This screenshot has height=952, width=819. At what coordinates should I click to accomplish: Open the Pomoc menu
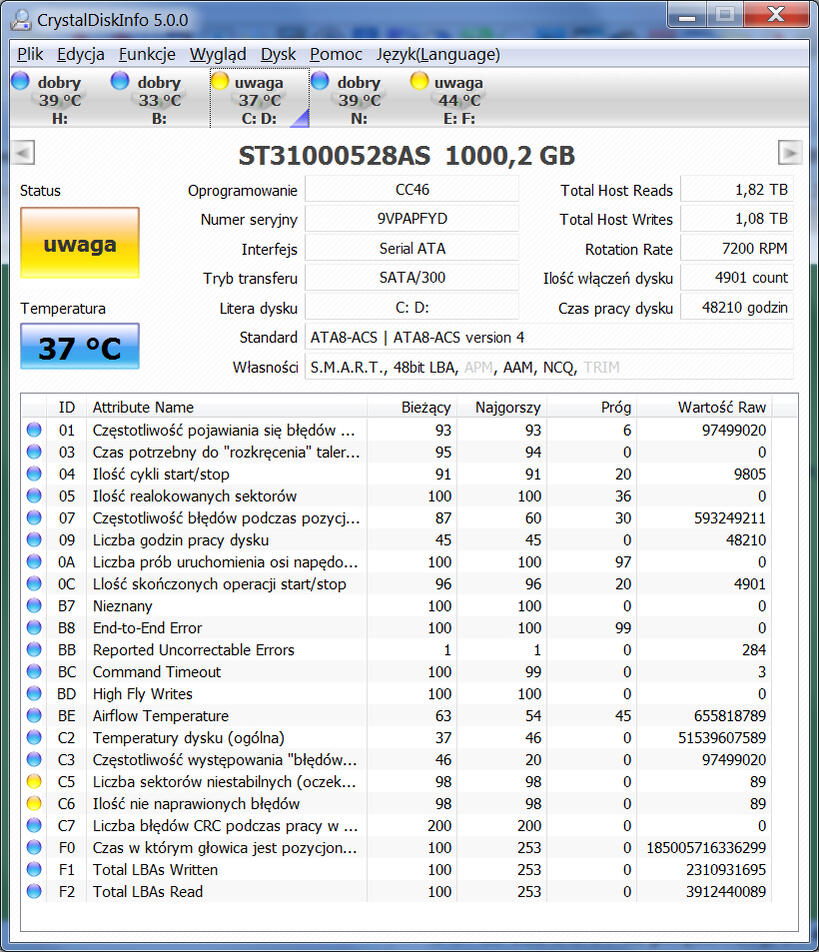point(336,55)
